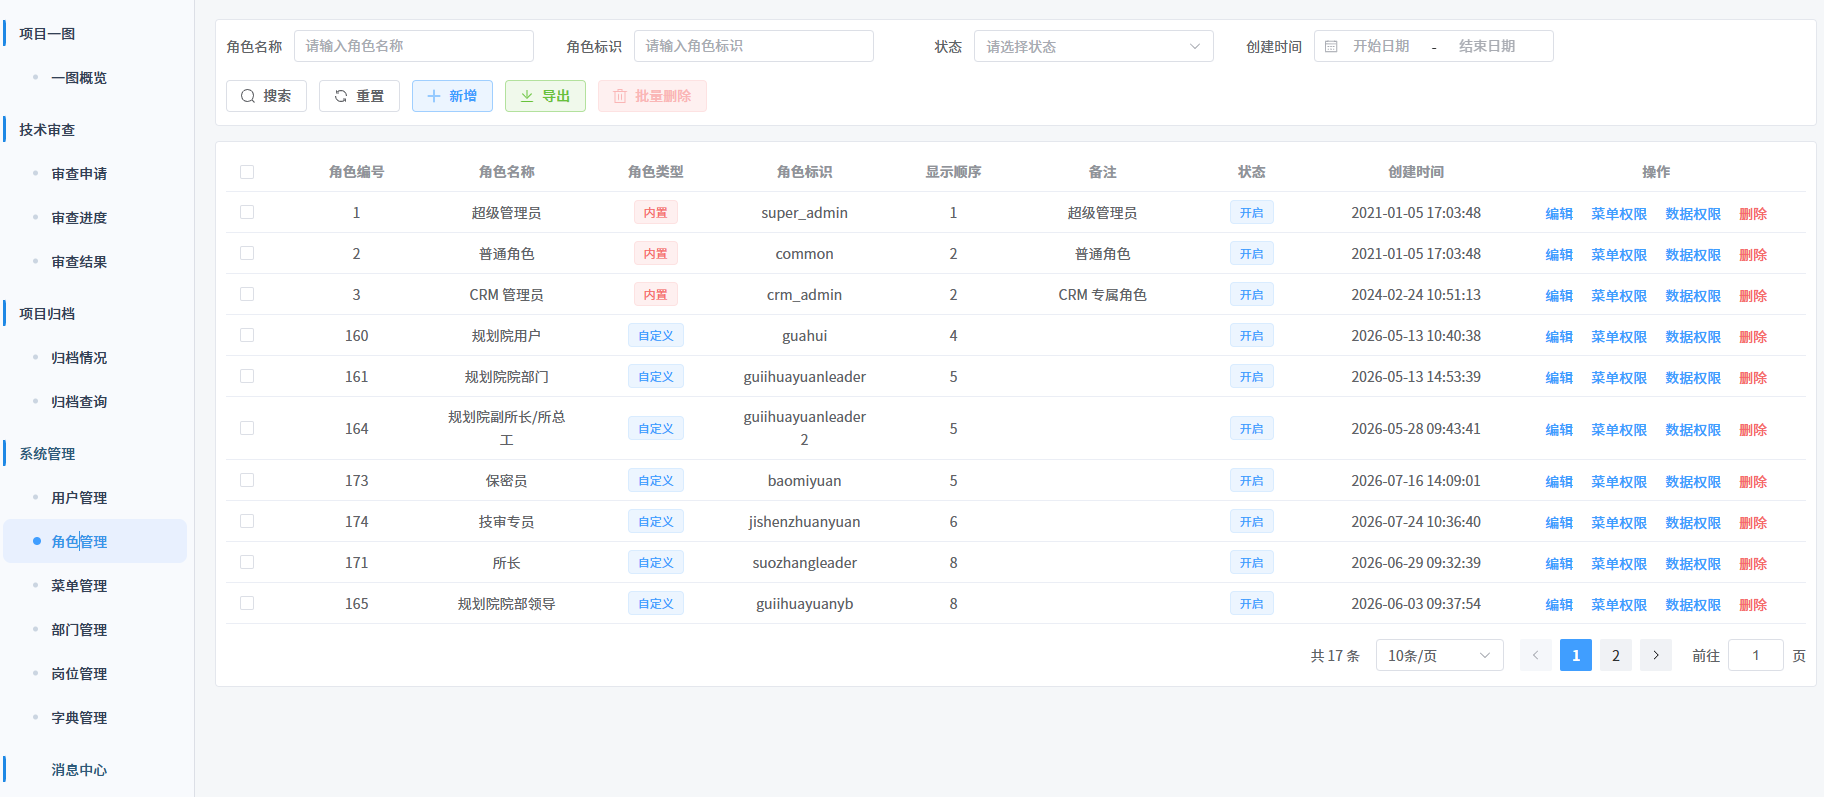Click the calendar icon in date range
The height and width of the screenshot is (797, 1824).
[1331, 46]
